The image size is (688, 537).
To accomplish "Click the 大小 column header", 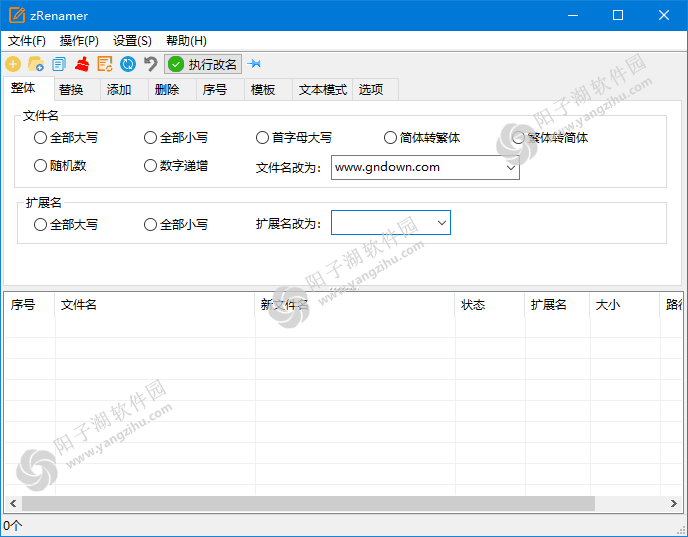I will [625, 304].
